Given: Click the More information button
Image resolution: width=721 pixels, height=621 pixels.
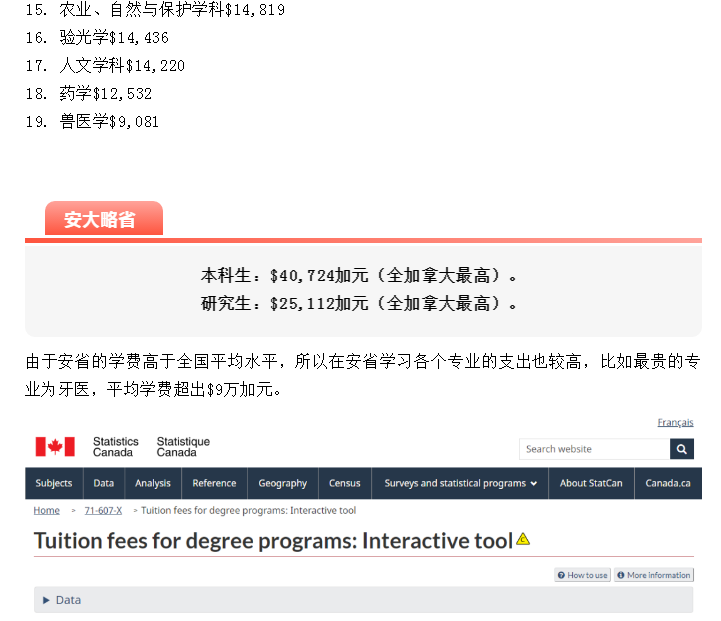Looking at the screenshot, I should point(653,575).
